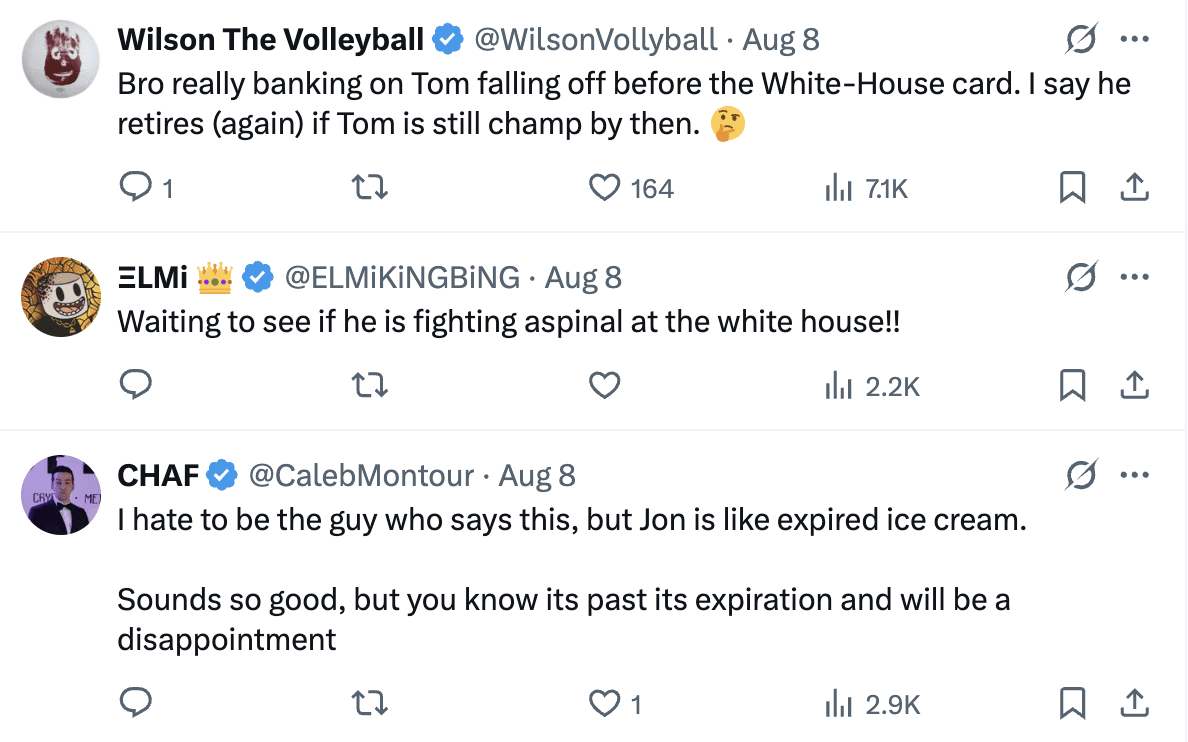Viewport: 1188px width, 742px height.
Task: Like ELMi's tweet about Aspinall
Action: click(605, 385)
